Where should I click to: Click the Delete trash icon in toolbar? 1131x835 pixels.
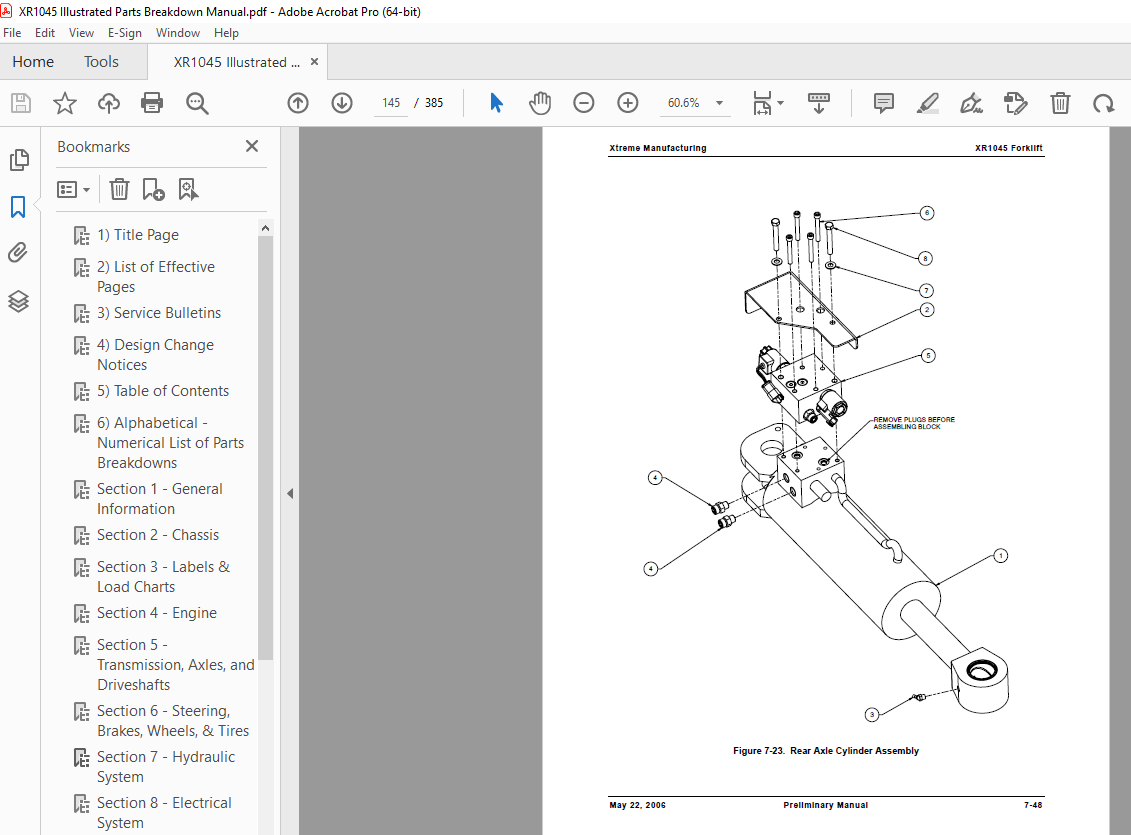[x=1060, y=103]
